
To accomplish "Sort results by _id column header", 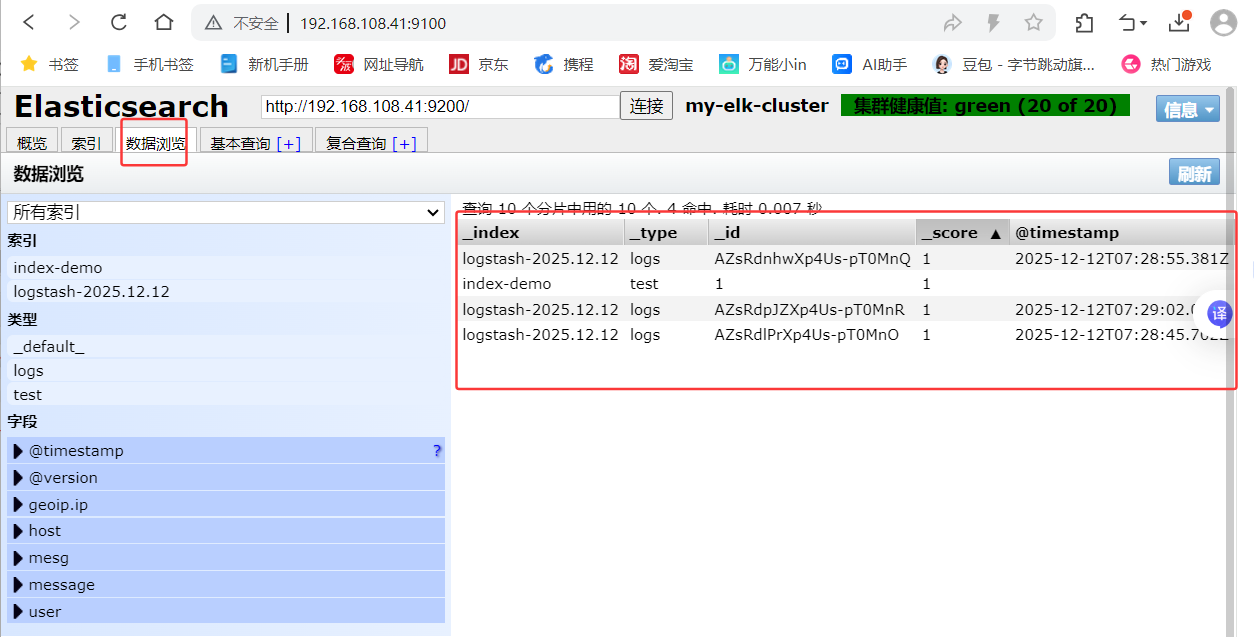I will click(813, 232).
